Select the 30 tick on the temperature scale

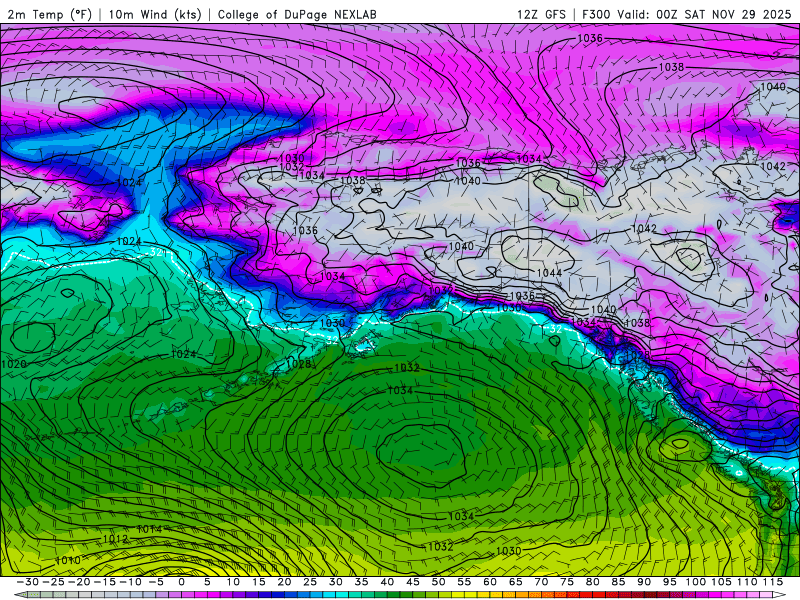coord(336,582)
